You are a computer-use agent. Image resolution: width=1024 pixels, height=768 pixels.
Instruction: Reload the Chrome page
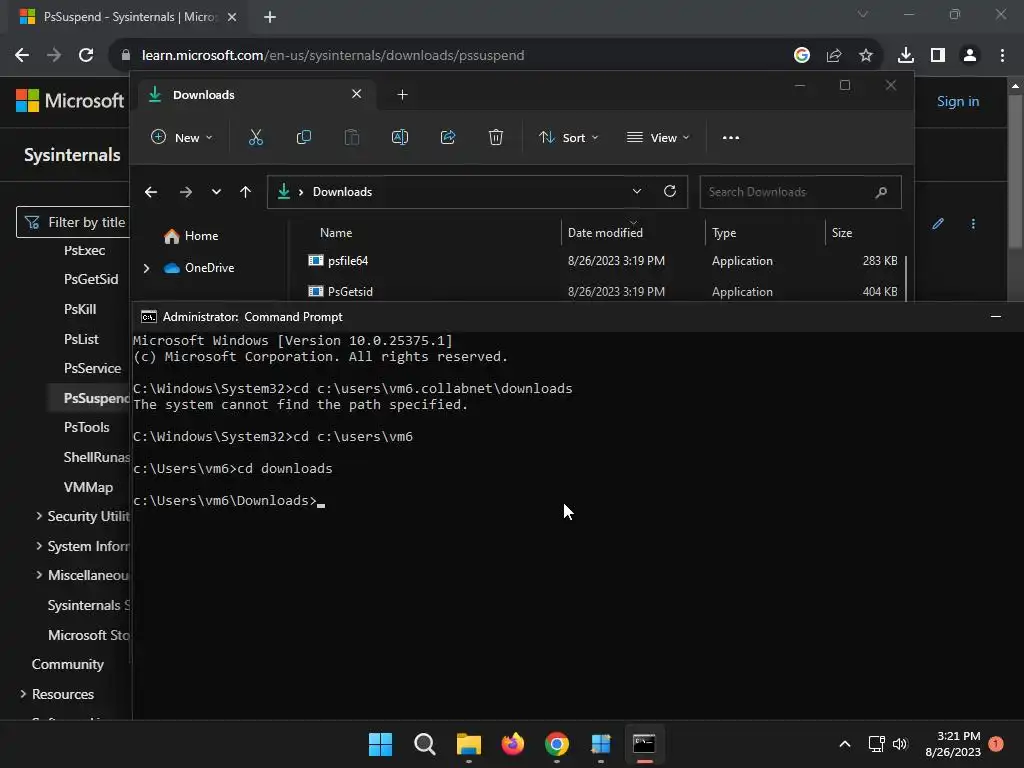[86, 56]
